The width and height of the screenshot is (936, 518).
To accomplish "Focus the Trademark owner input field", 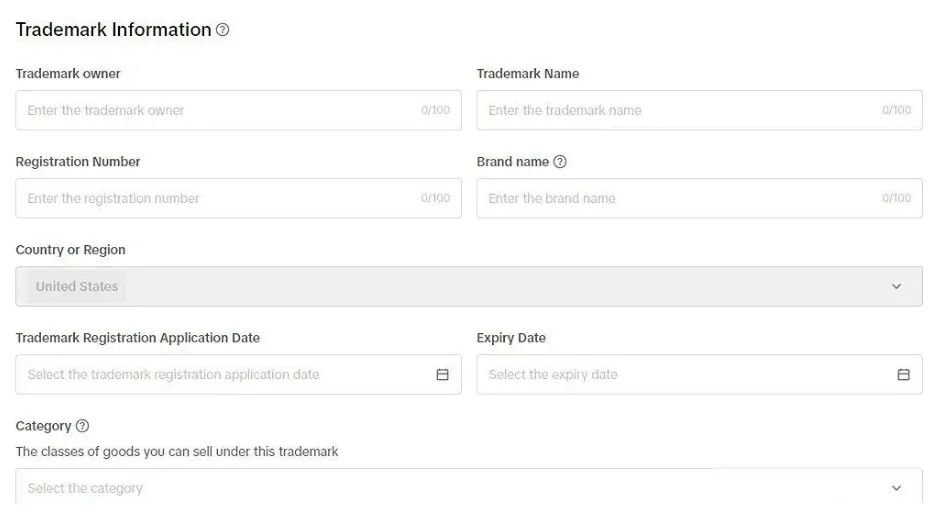I will (238, 110).
